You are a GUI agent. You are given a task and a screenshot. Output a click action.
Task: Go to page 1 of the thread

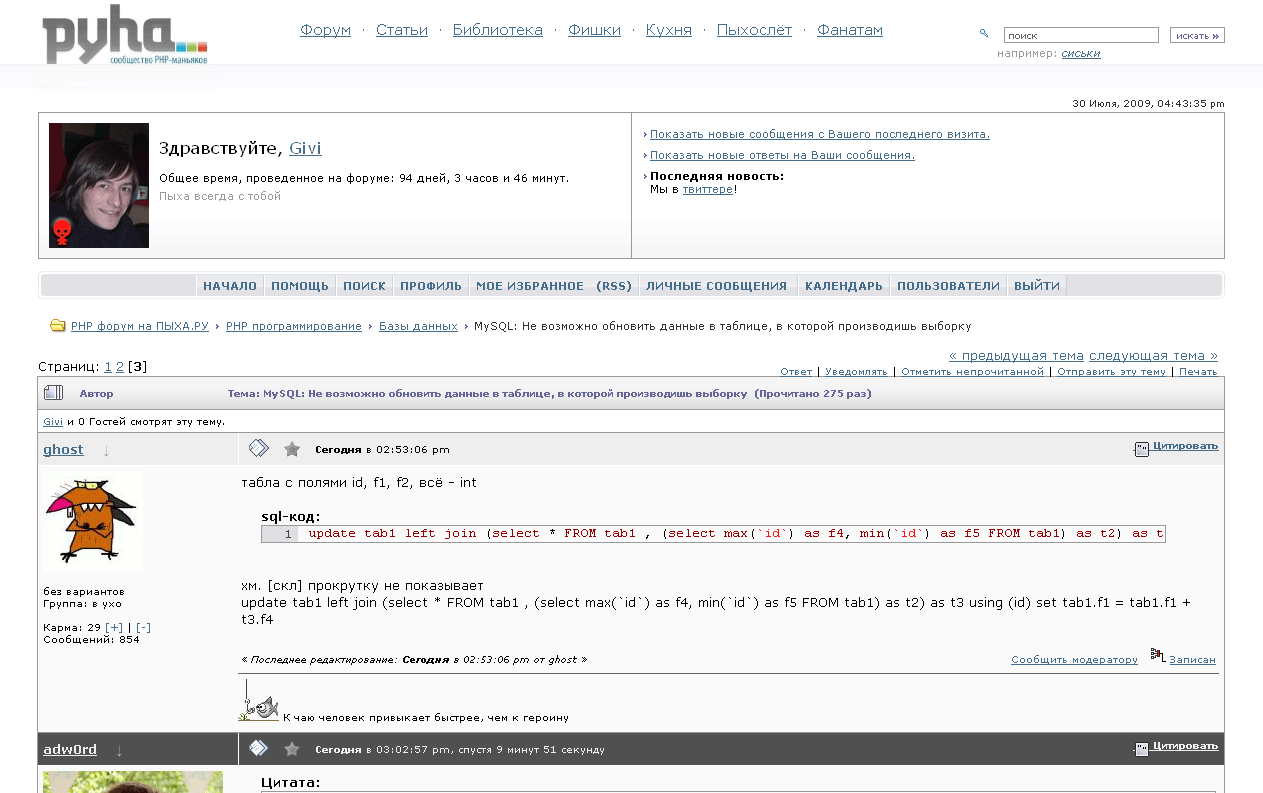tap(108, 367)
